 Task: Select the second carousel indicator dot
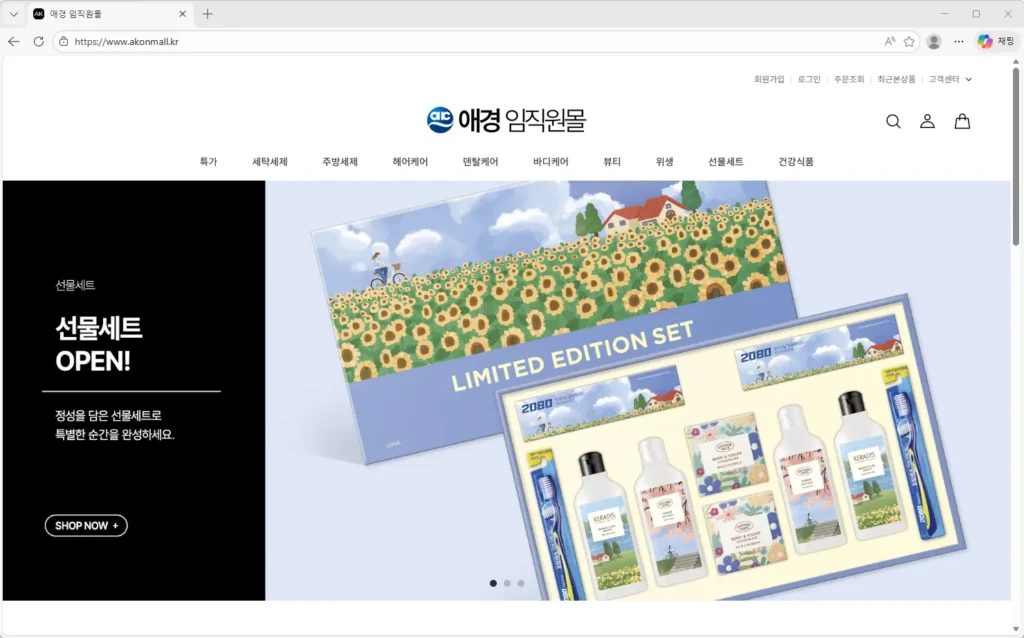[x=507, y=583]
